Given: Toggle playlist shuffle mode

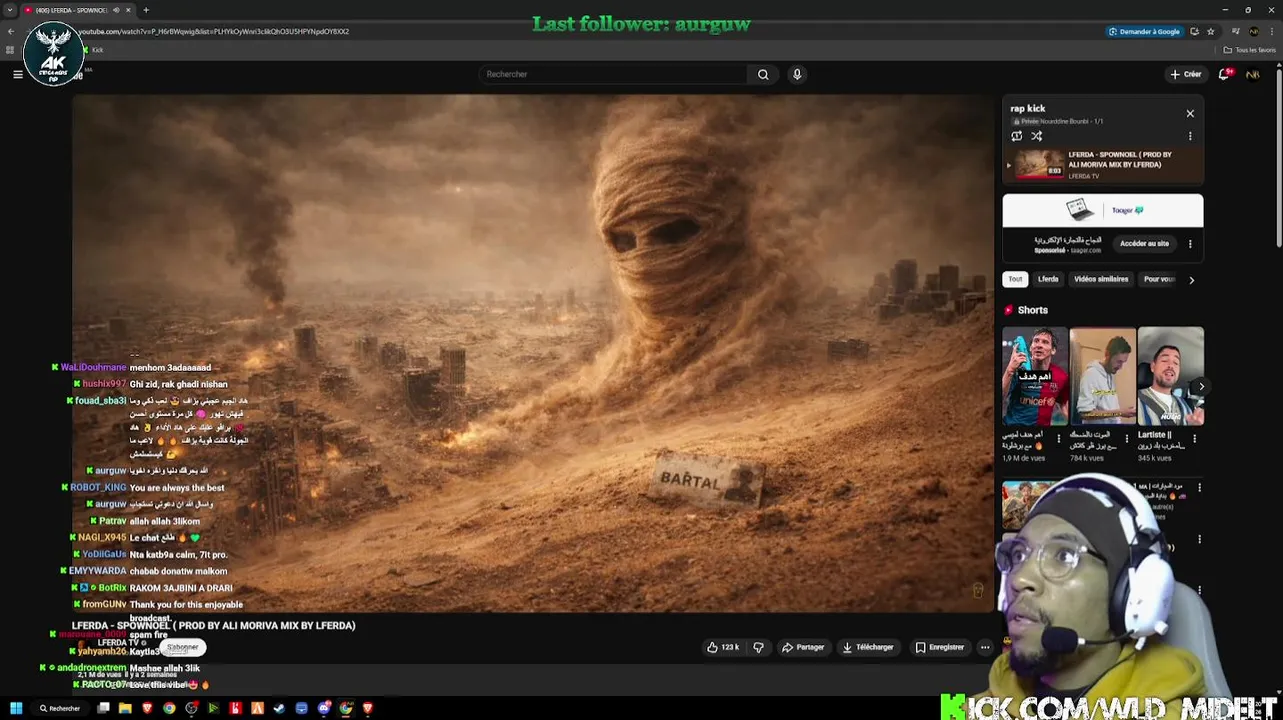Looking at the screenshot, I should tap(1037, 136).
